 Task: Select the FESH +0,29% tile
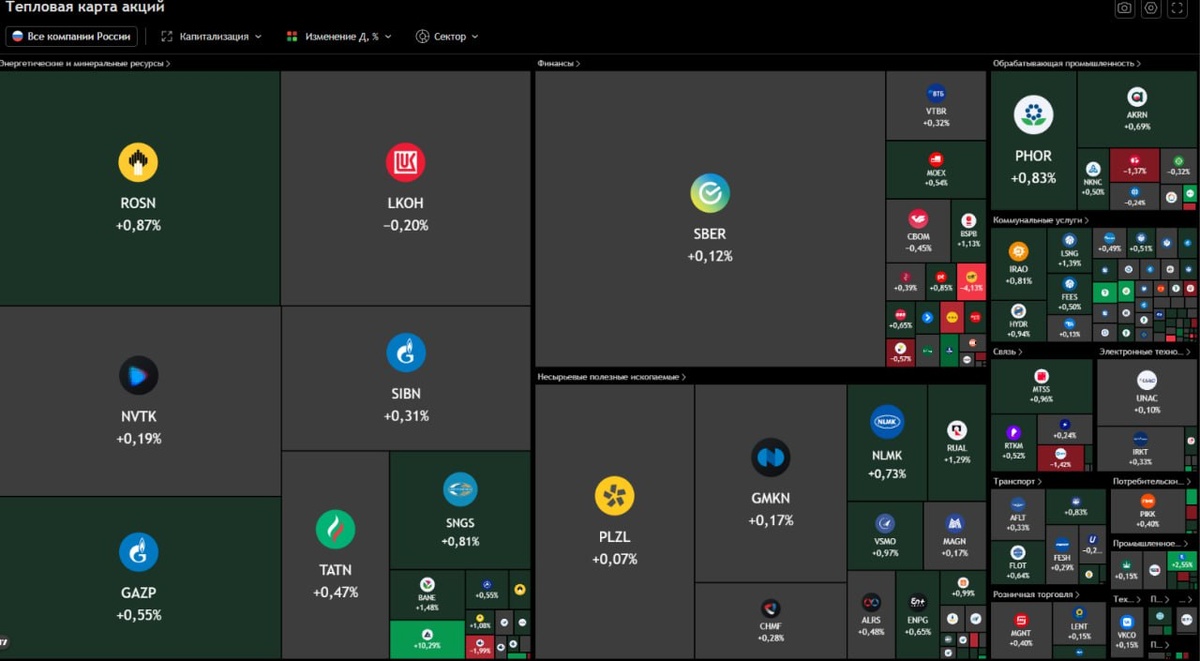(x=1062, y=556)
